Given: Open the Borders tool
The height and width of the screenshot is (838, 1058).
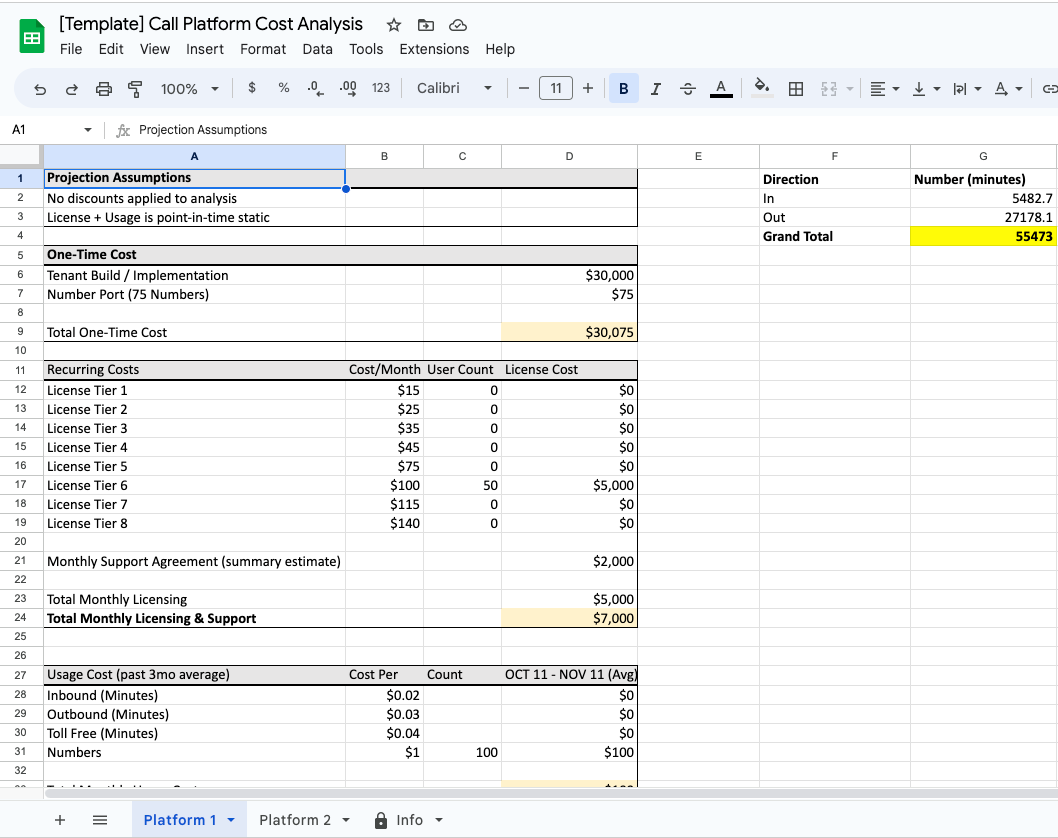Looking at the screenshot, I should click(796, 88).
